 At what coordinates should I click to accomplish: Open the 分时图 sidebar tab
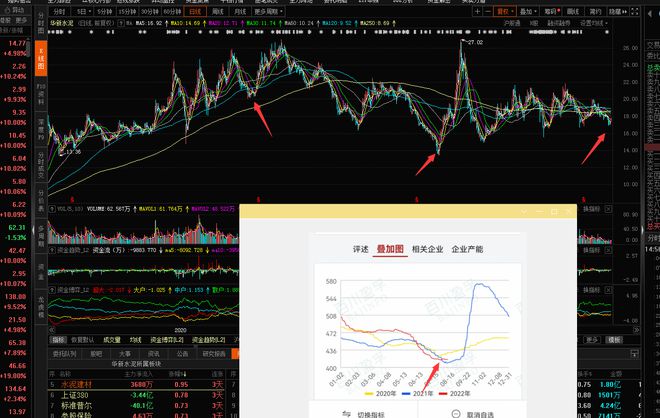point(41,23)
